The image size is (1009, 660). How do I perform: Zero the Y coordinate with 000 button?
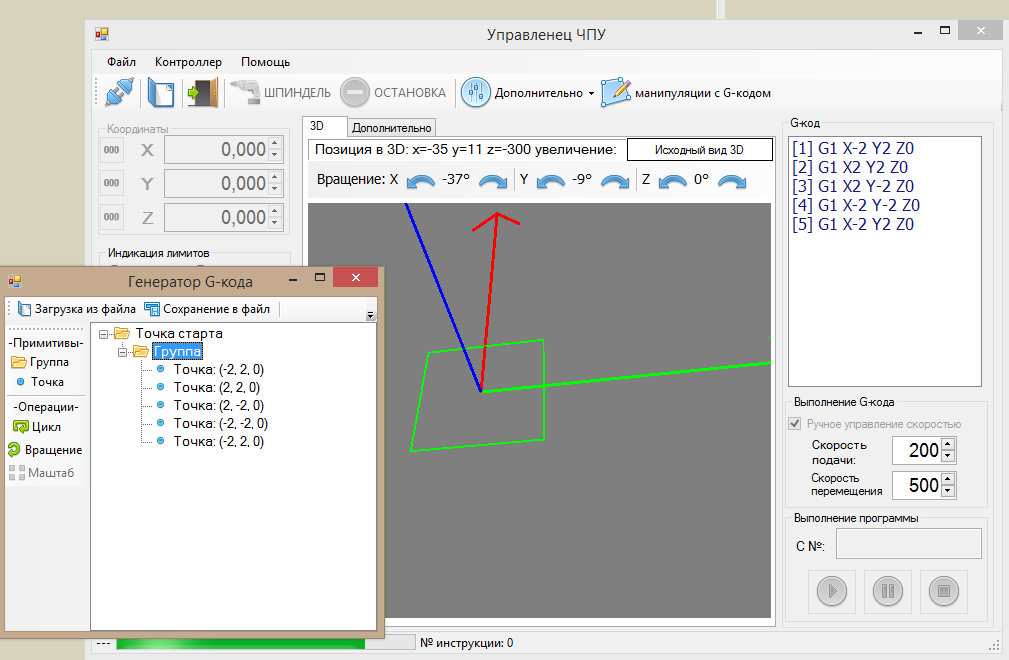(x=111, y=183)
